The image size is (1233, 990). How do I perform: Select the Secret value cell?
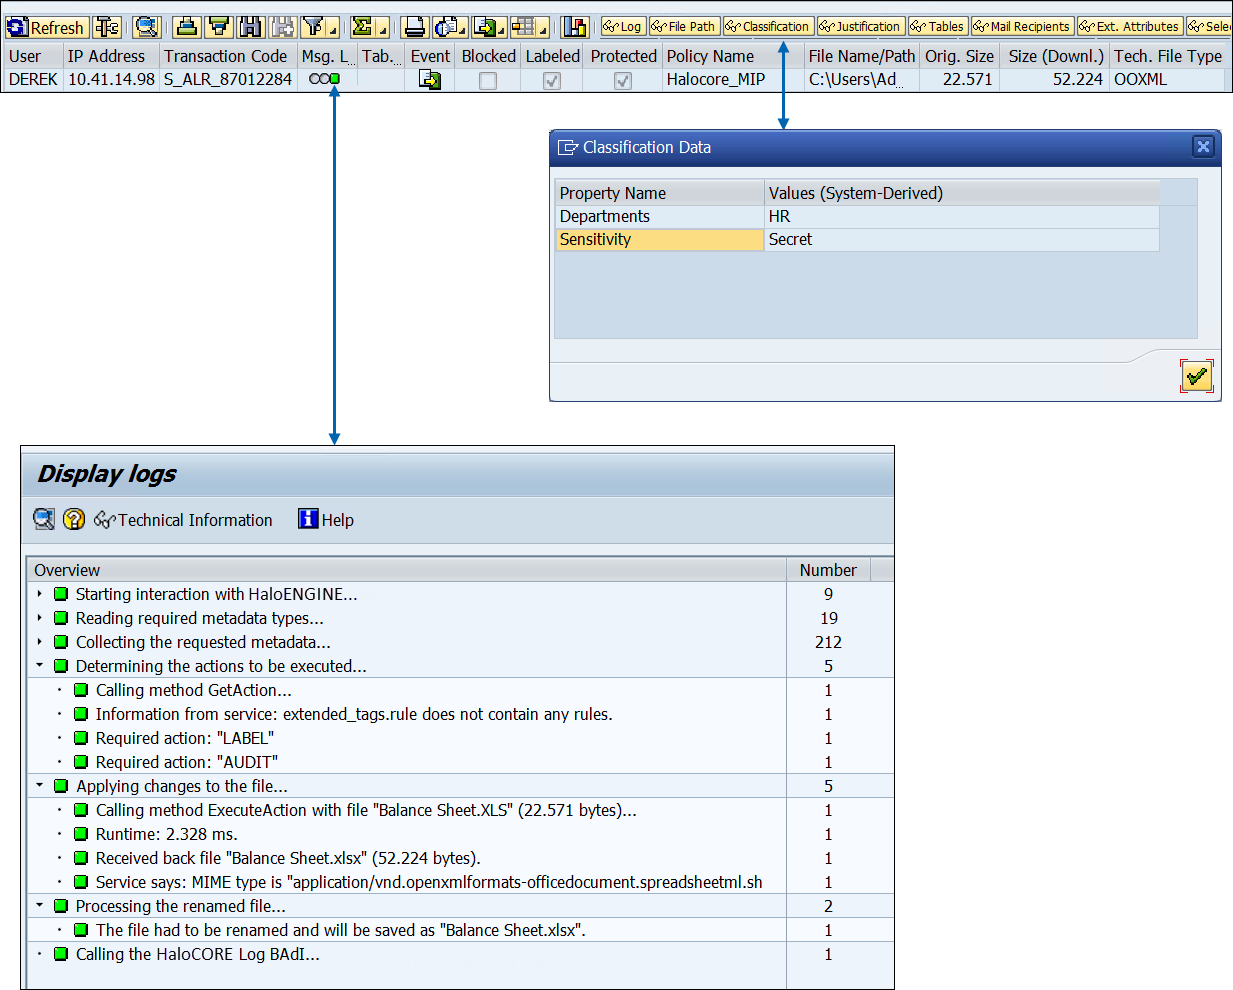coord(962,239)
